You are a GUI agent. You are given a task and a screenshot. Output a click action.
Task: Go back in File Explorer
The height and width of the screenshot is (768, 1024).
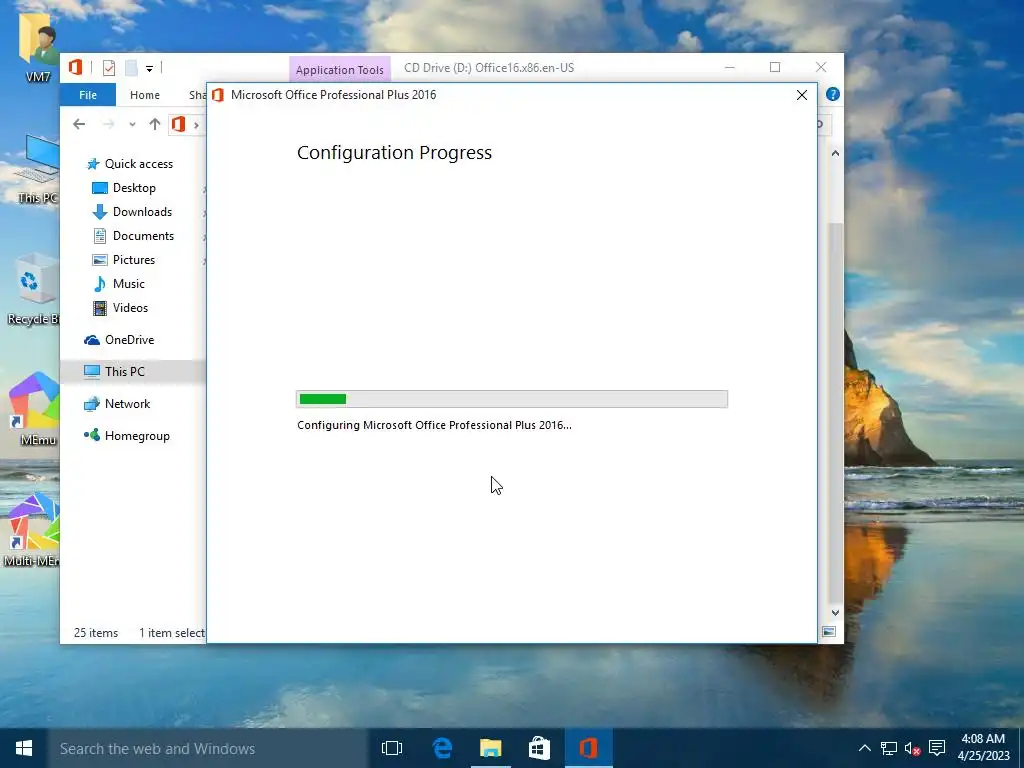pyautogui.click(x=79, y=124)
